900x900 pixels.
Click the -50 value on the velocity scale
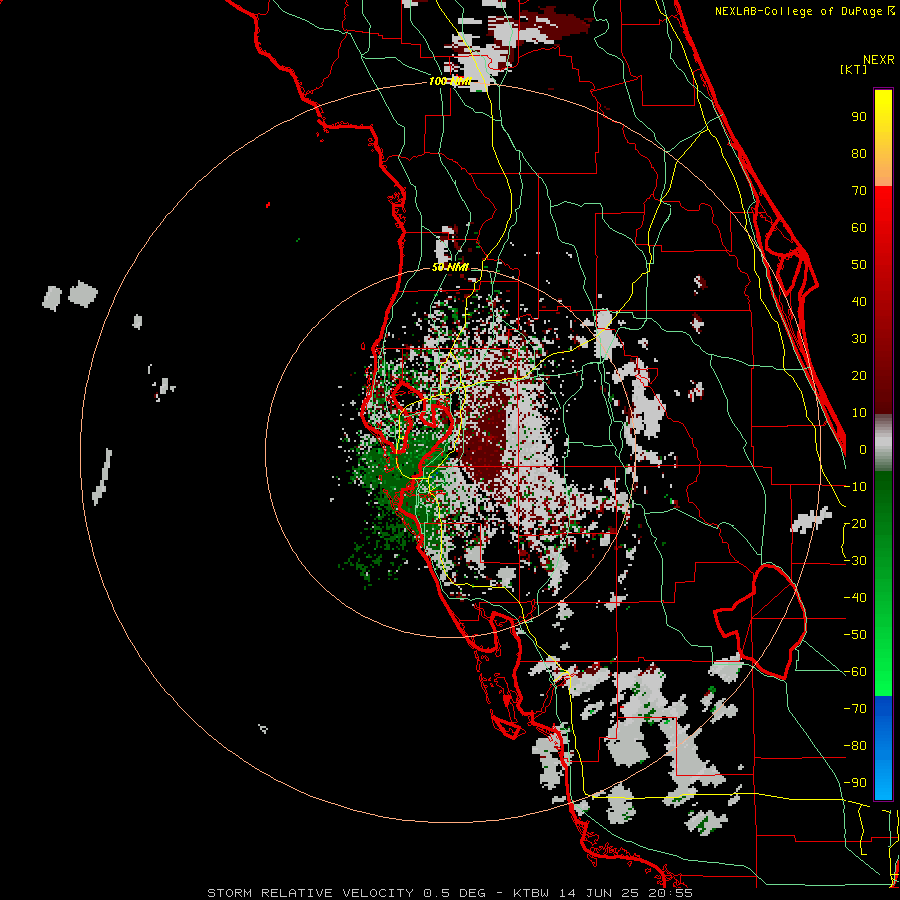(855, 635)
